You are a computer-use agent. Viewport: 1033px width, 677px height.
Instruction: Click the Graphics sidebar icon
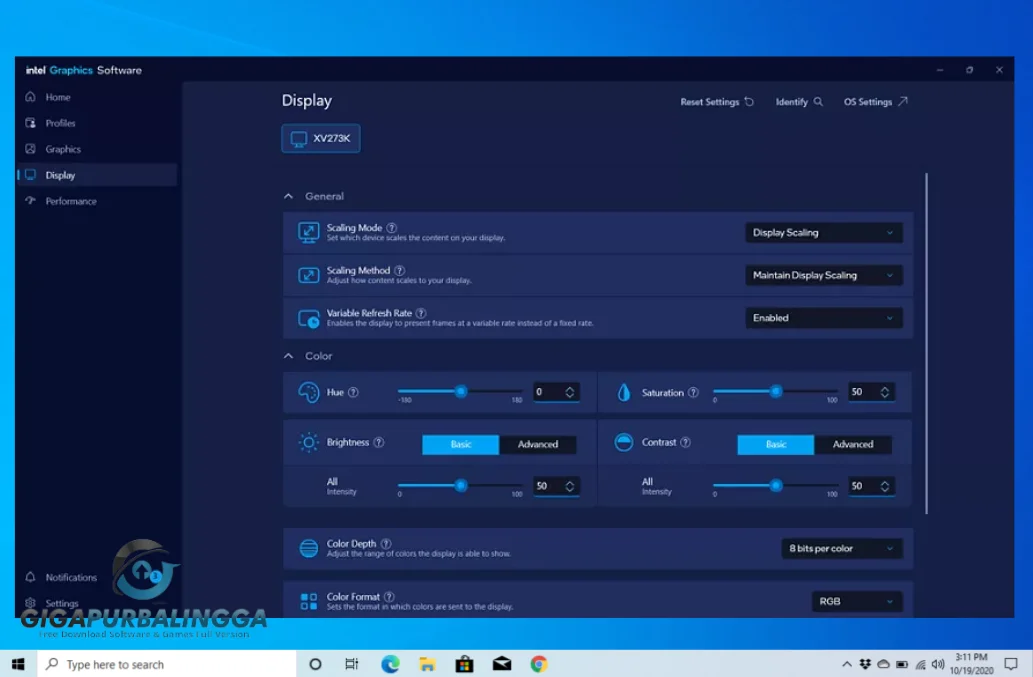click(30, 149)
